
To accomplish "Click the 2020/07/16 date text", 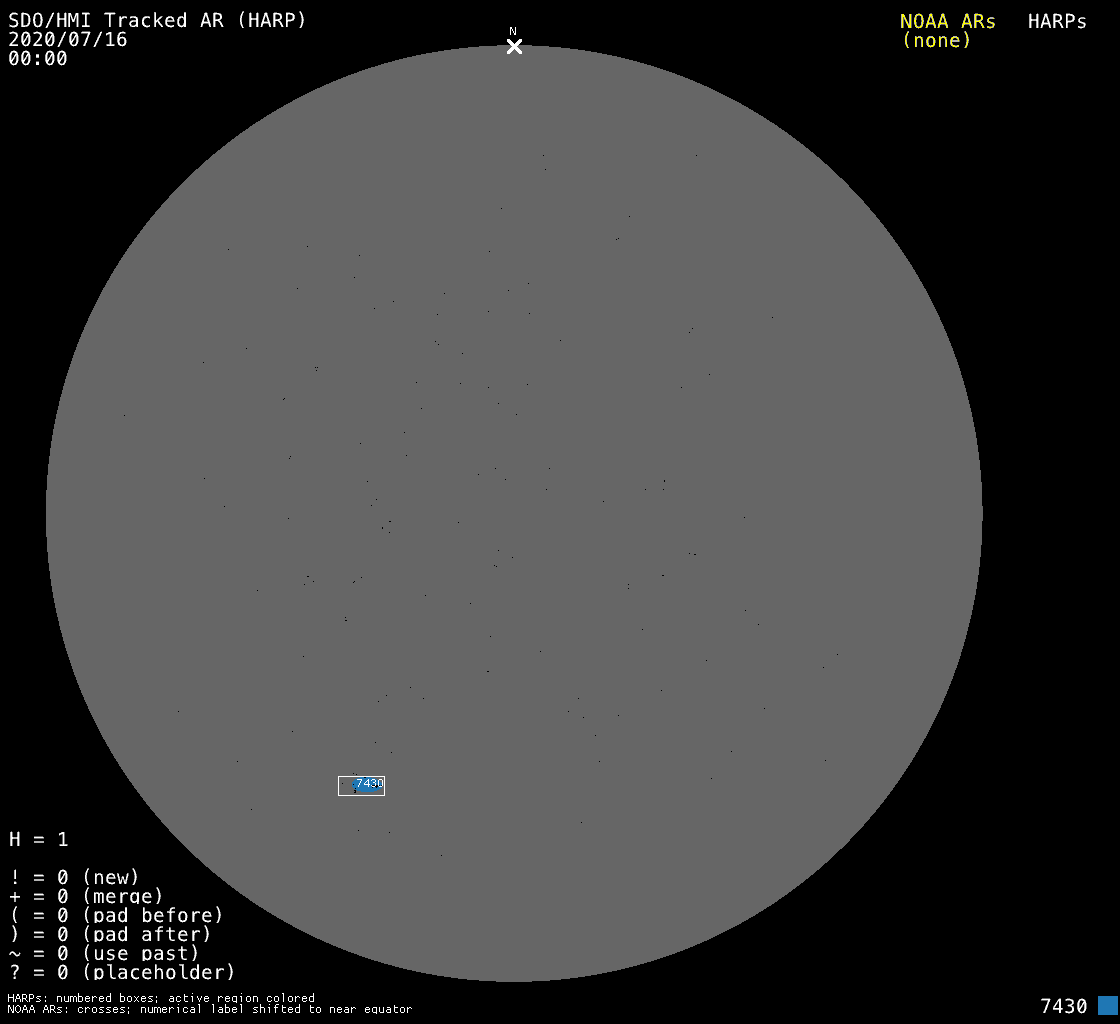I will coord(68,39).
